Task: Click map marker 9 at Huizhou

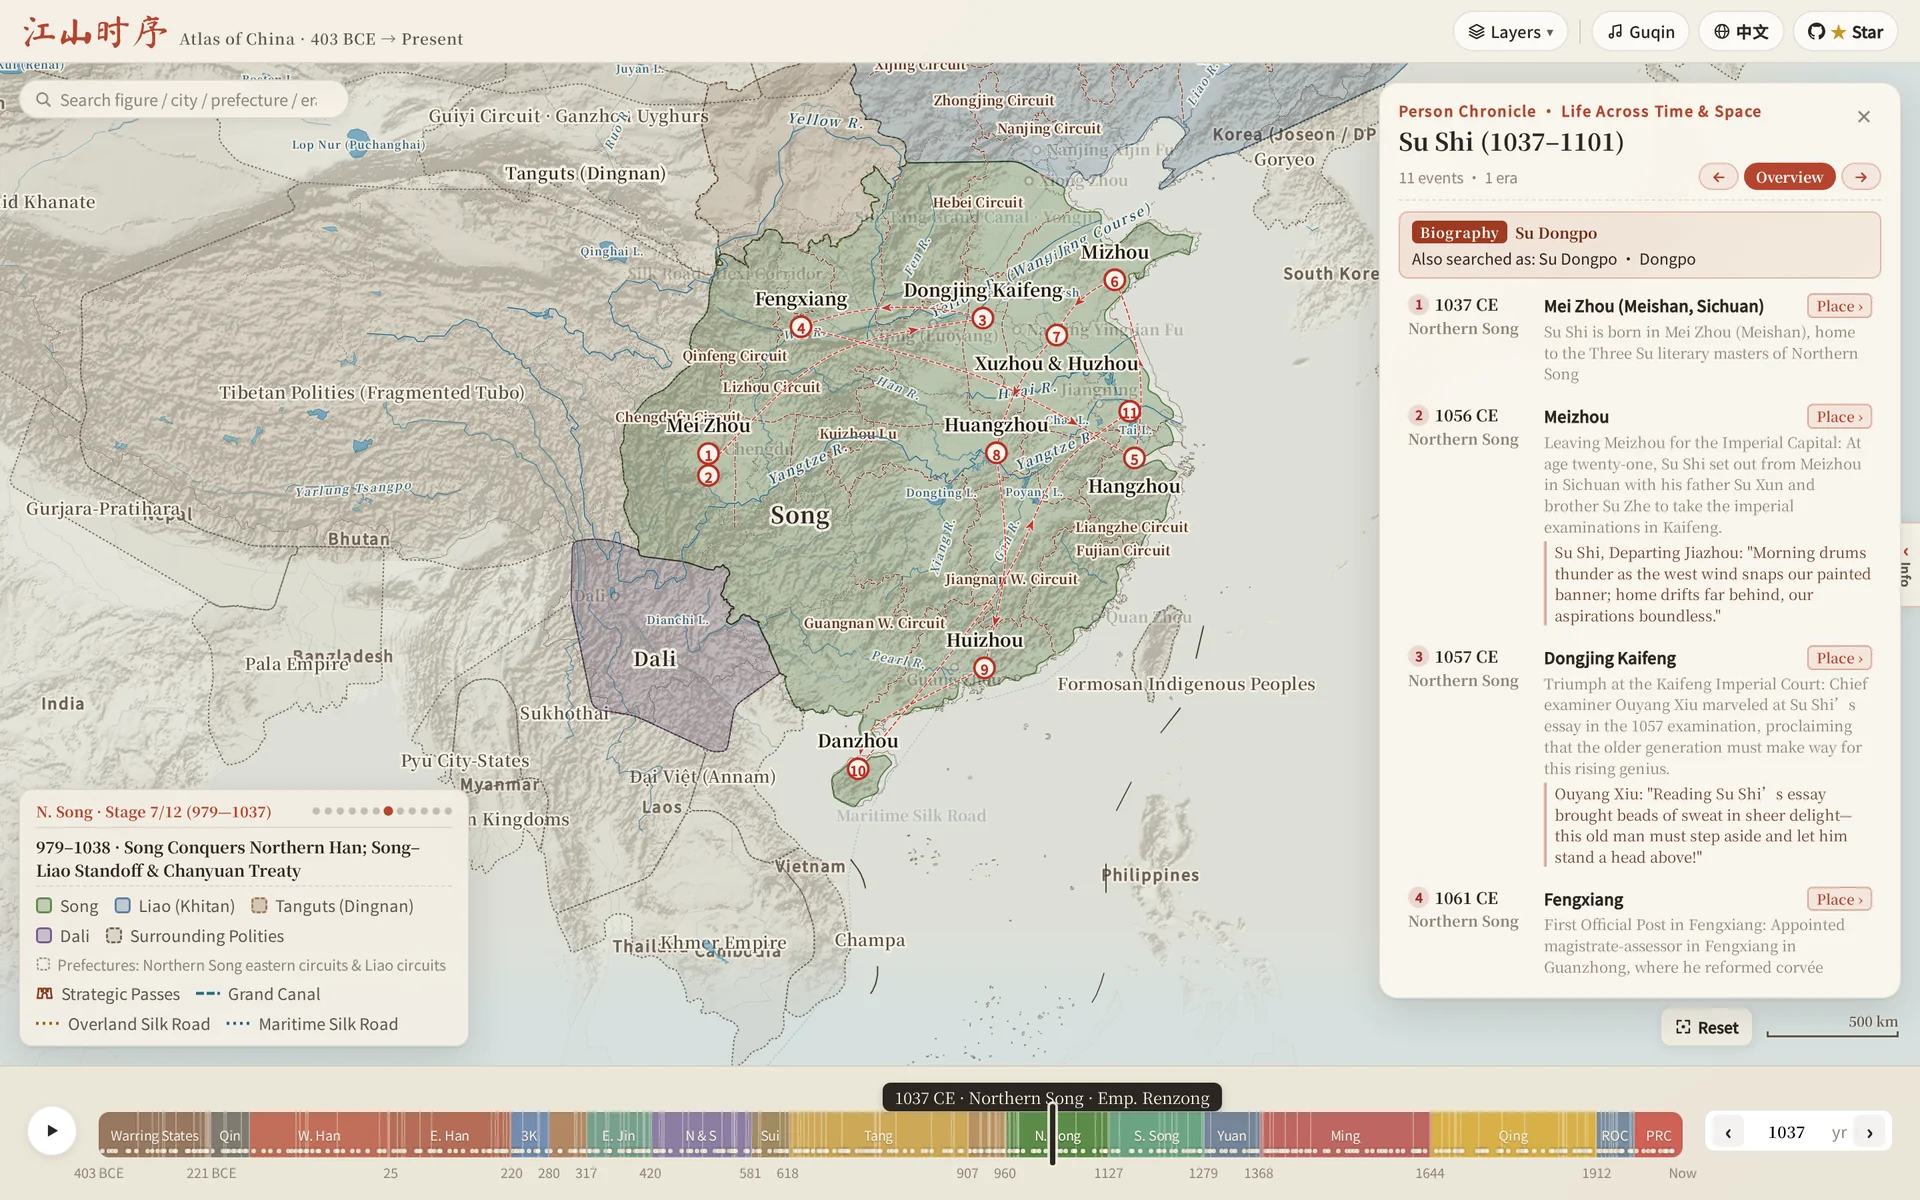Action: pos(984,669)
